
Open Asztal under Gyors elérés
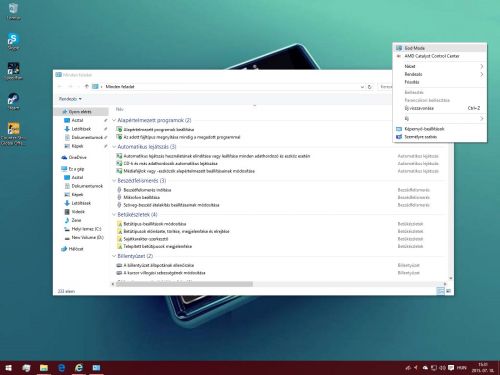77,120
